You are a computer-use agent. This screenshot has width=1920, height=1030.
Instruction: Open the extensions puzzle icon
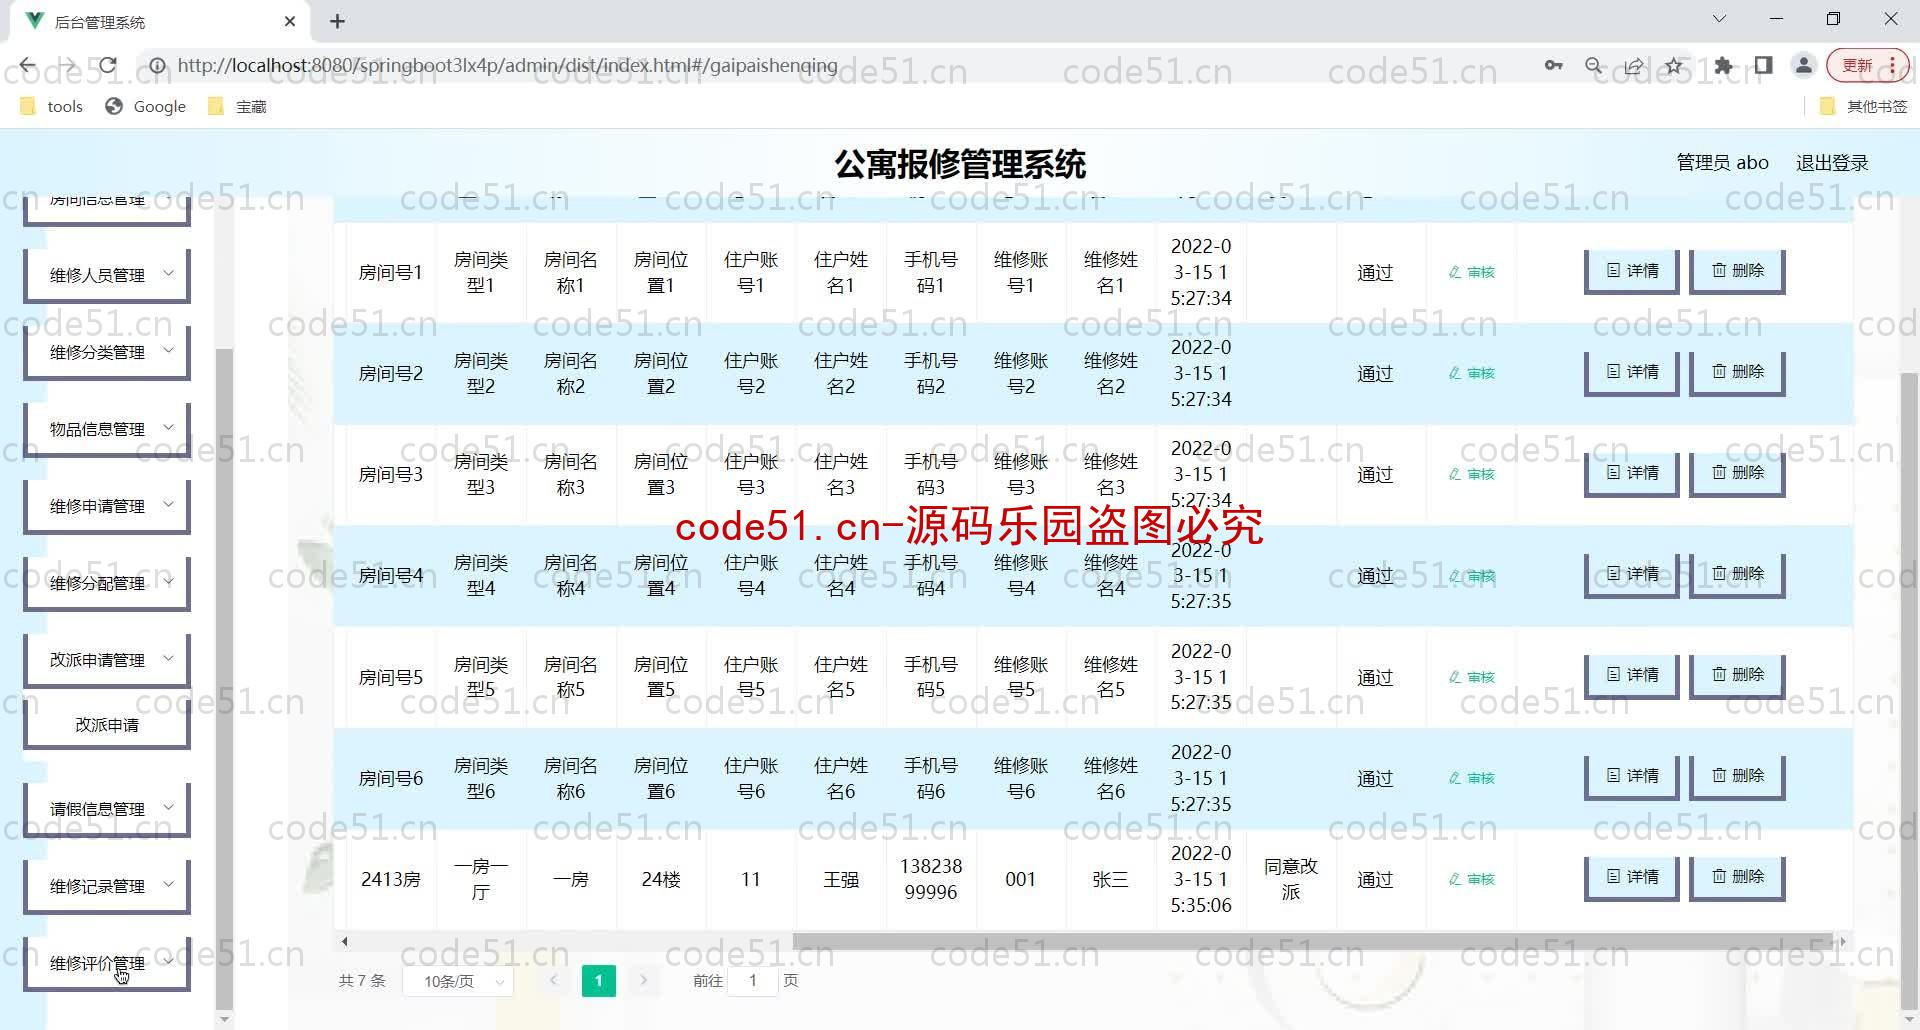(x=1723, y=66)
